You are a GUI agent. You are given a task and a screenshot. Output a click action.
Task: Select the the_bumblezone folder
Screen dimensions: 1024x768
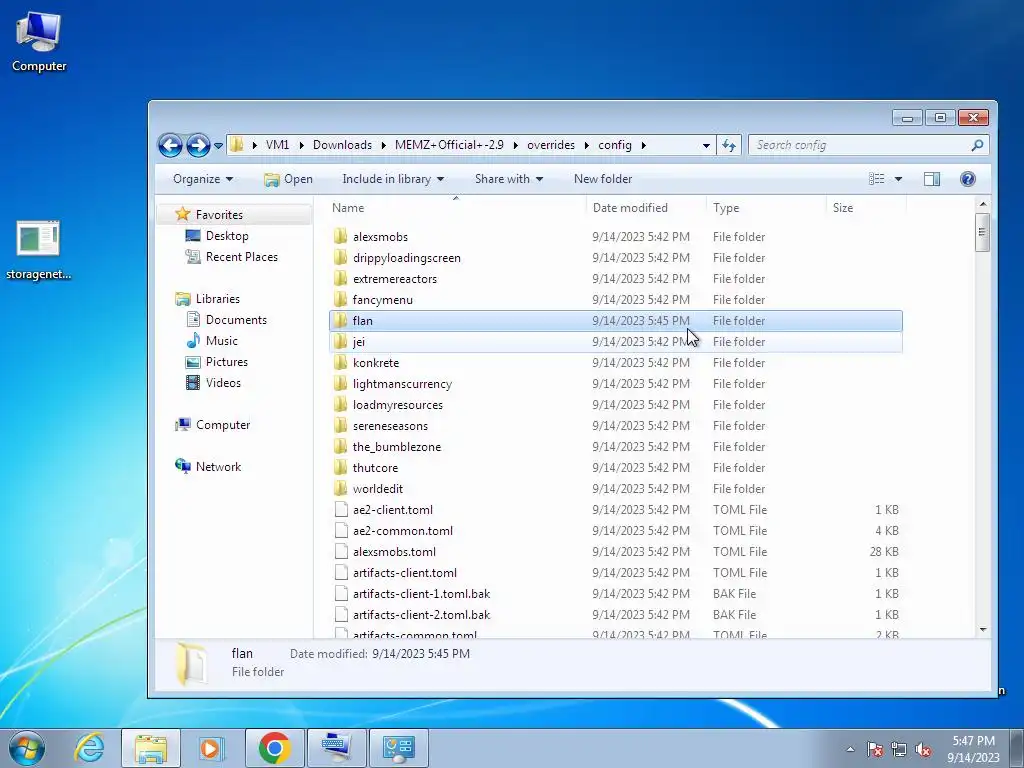pyautogui.click(x=616, y=447)
